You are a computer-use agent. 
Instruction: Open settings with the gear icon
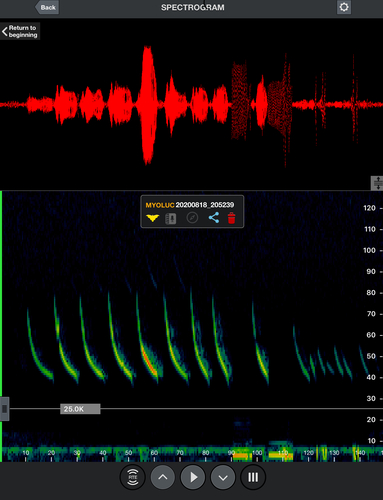coord(344,7)
